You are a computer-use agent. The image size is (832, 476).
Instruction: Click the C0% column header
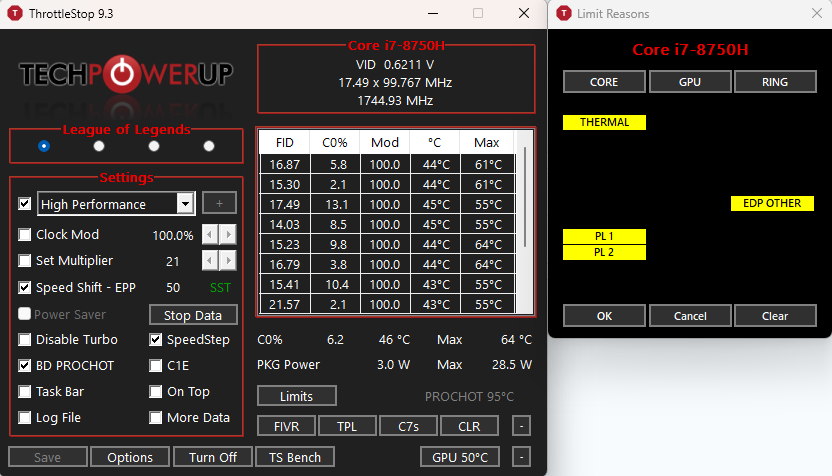(x=335, y=143)
